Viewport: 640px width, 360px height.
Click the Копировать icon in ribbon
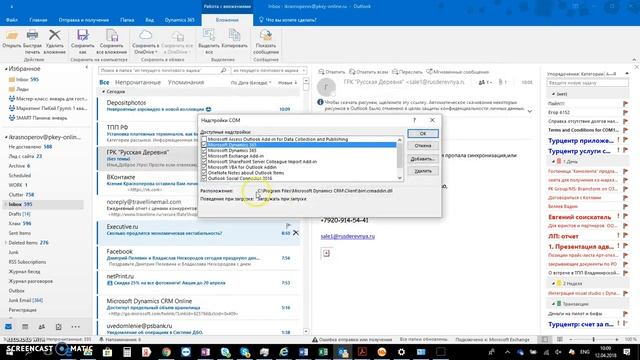click(x=234, y=36)
